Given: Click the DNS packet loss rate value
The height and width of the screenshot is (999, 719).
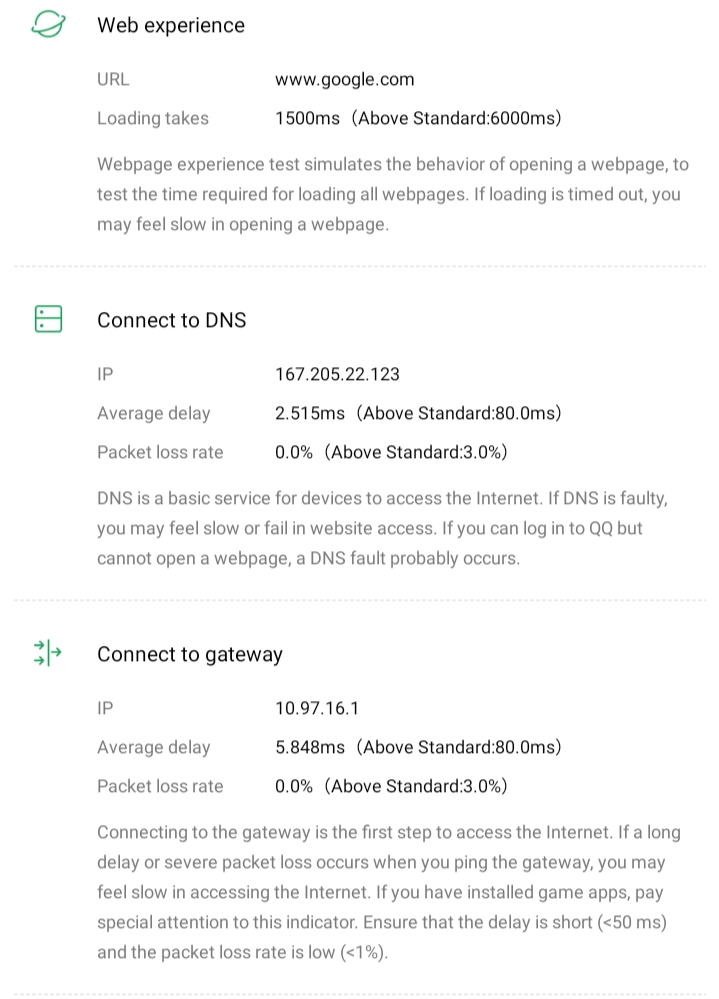Looking at the screenshot, I should click(391, 452).
